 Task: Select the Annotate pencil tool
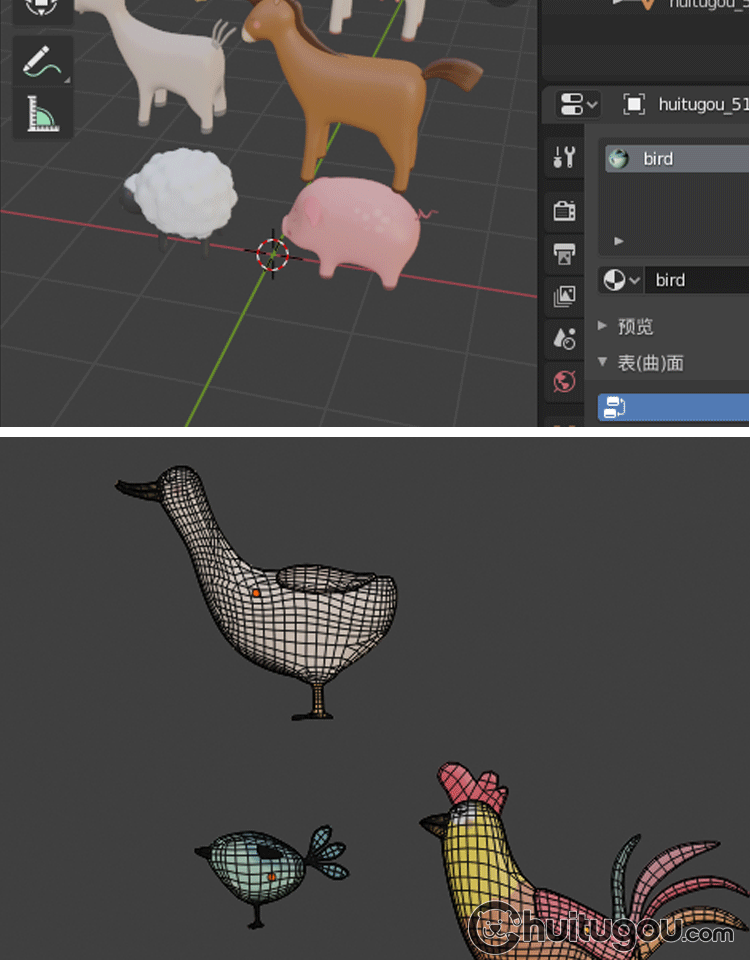pos(43,62)
